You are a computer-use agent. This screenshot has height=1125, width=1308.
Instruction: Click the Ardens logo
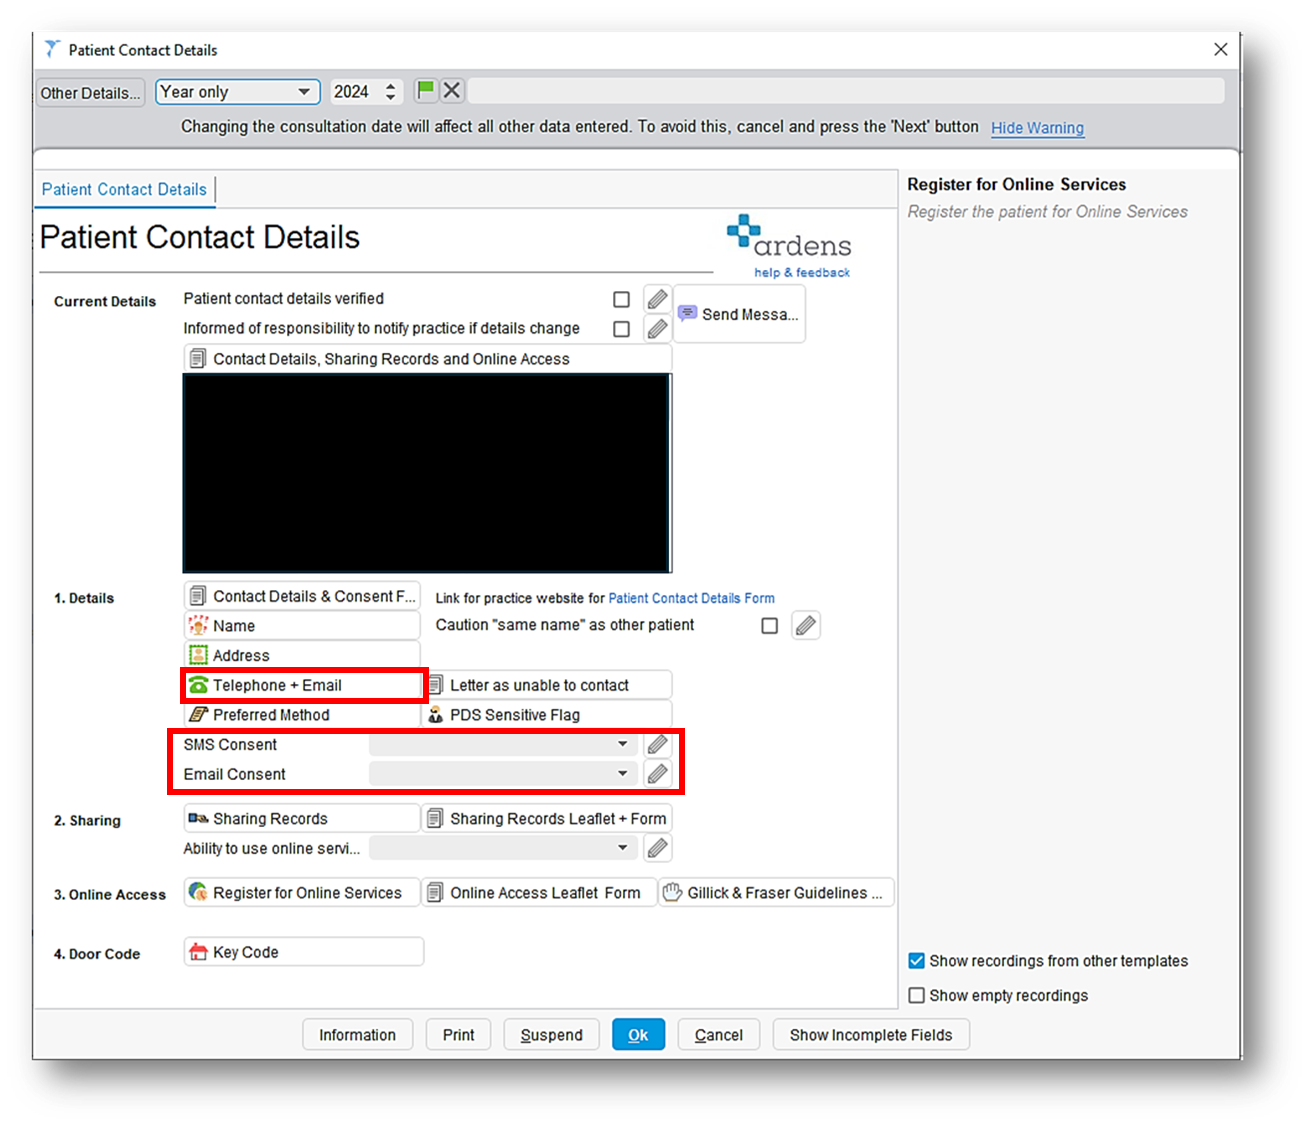(789, 237)
